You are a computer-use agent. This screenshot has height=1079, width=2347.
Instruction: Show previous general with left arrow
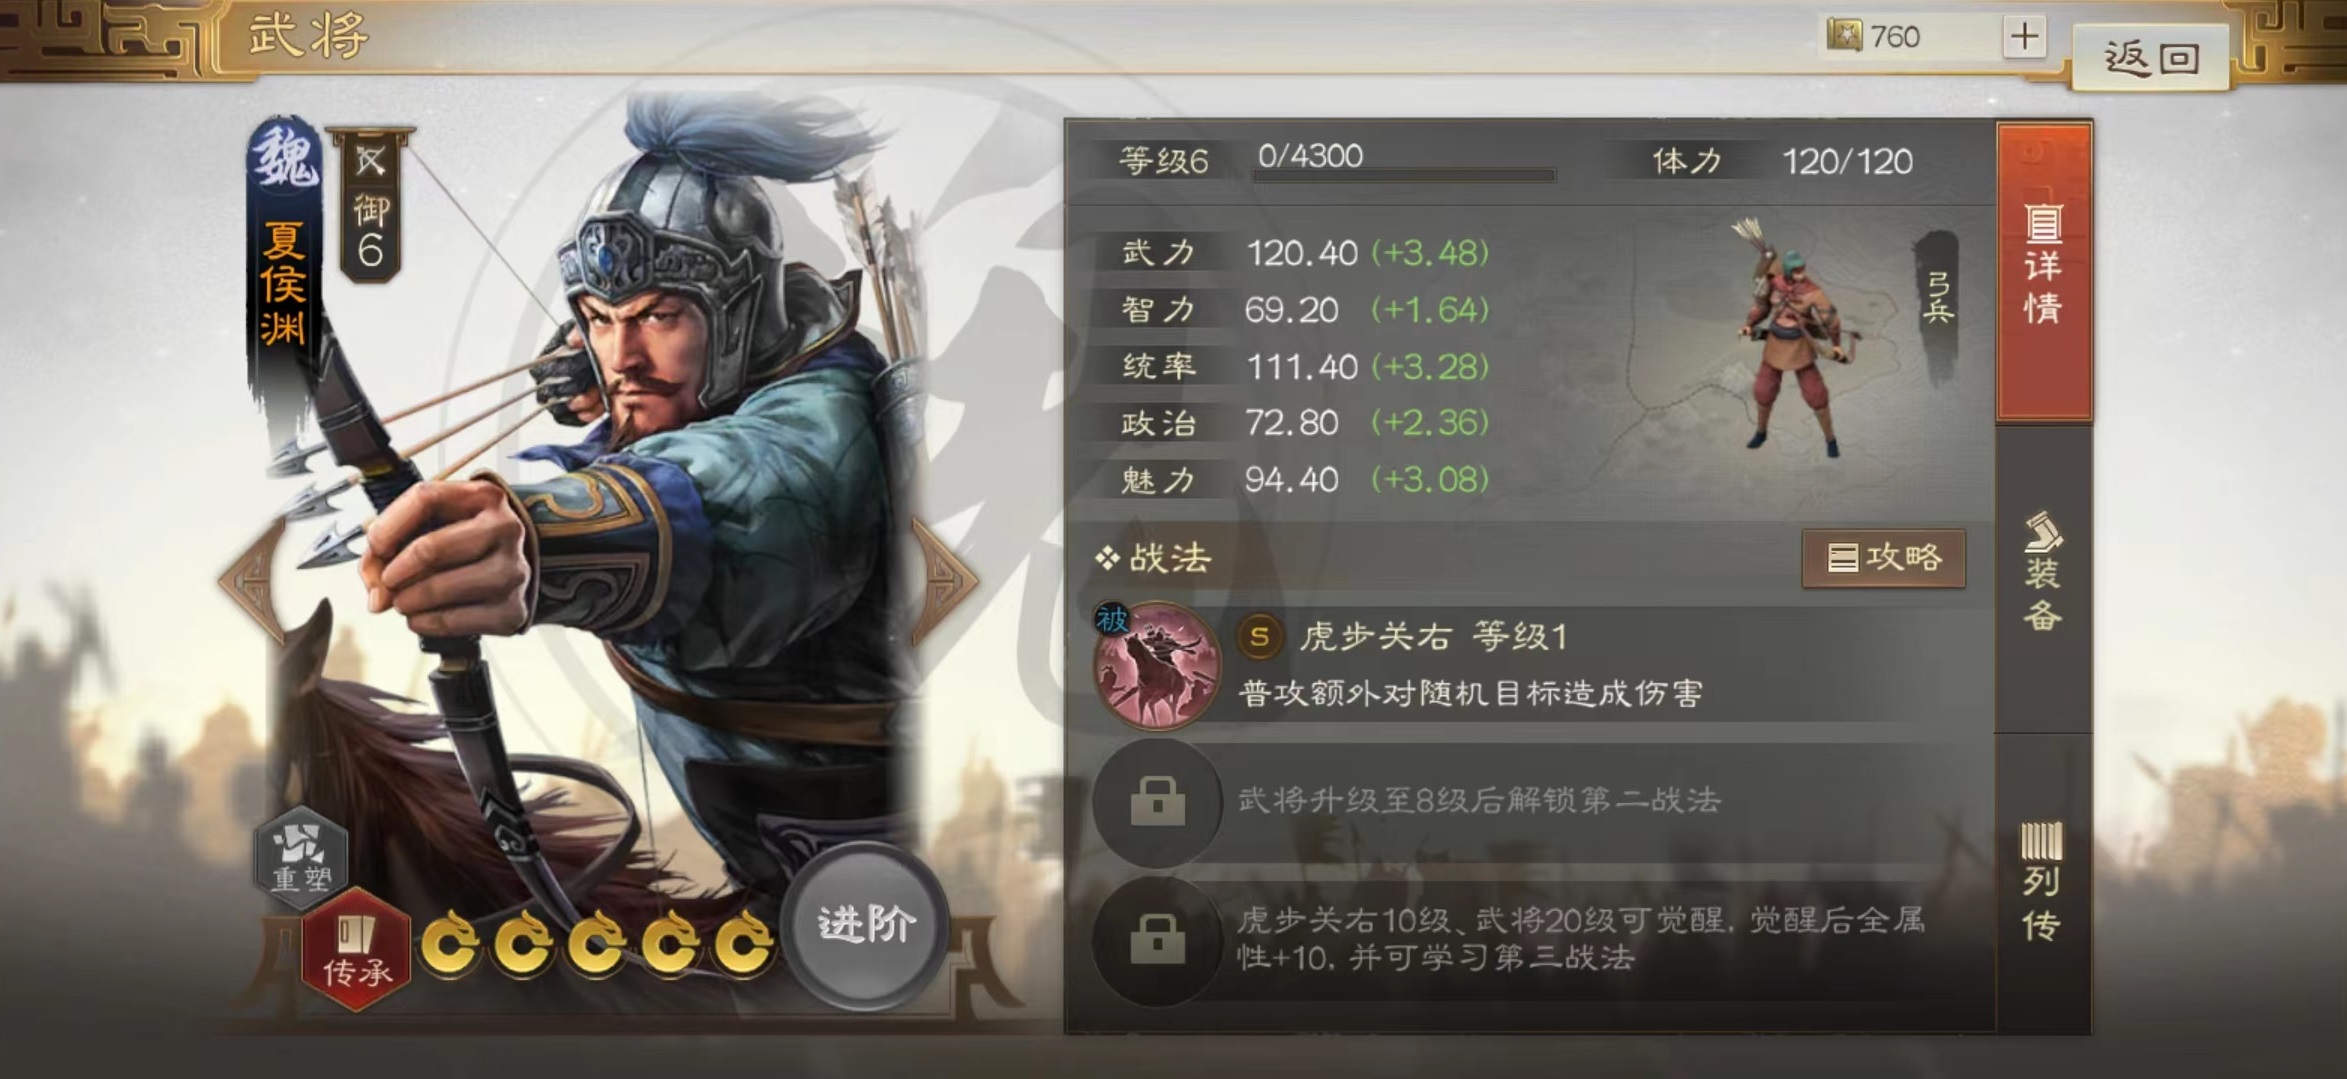coord(251,578)
